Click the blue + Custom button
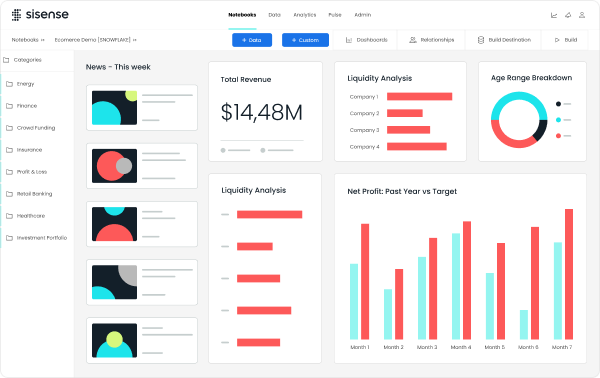Screen dimensions: 600x378 (x=305, y=40)
